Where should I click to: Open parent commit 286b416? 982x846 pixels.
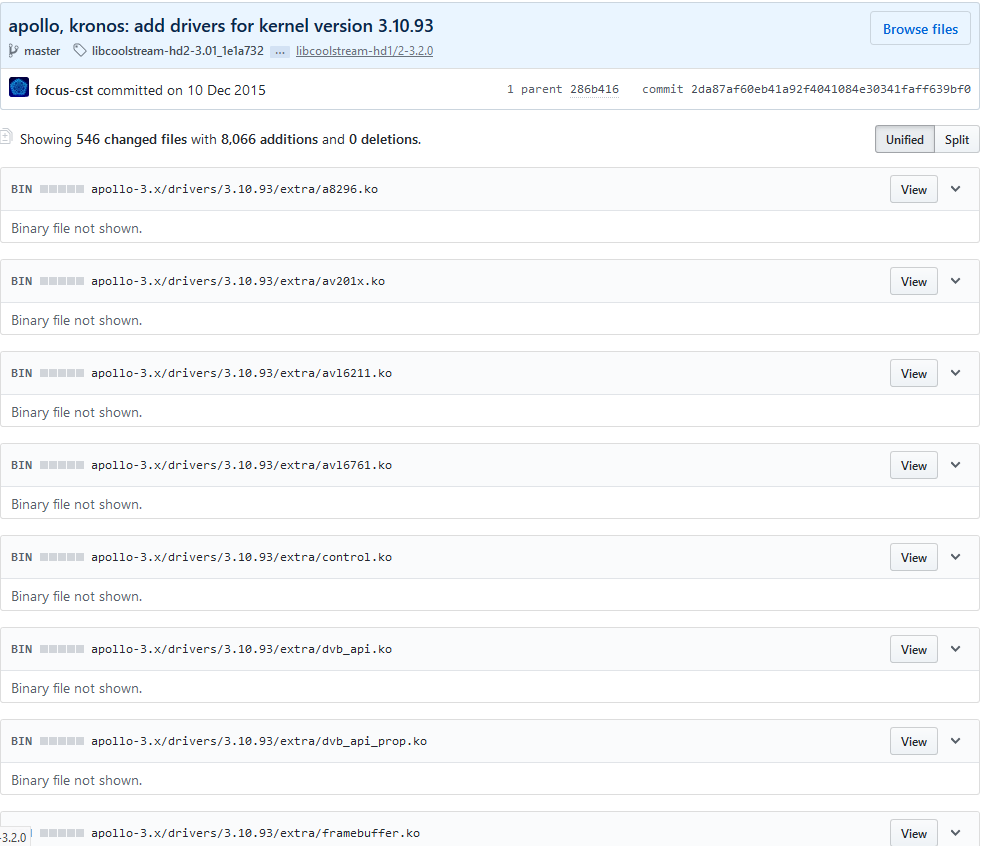point(594,90)
